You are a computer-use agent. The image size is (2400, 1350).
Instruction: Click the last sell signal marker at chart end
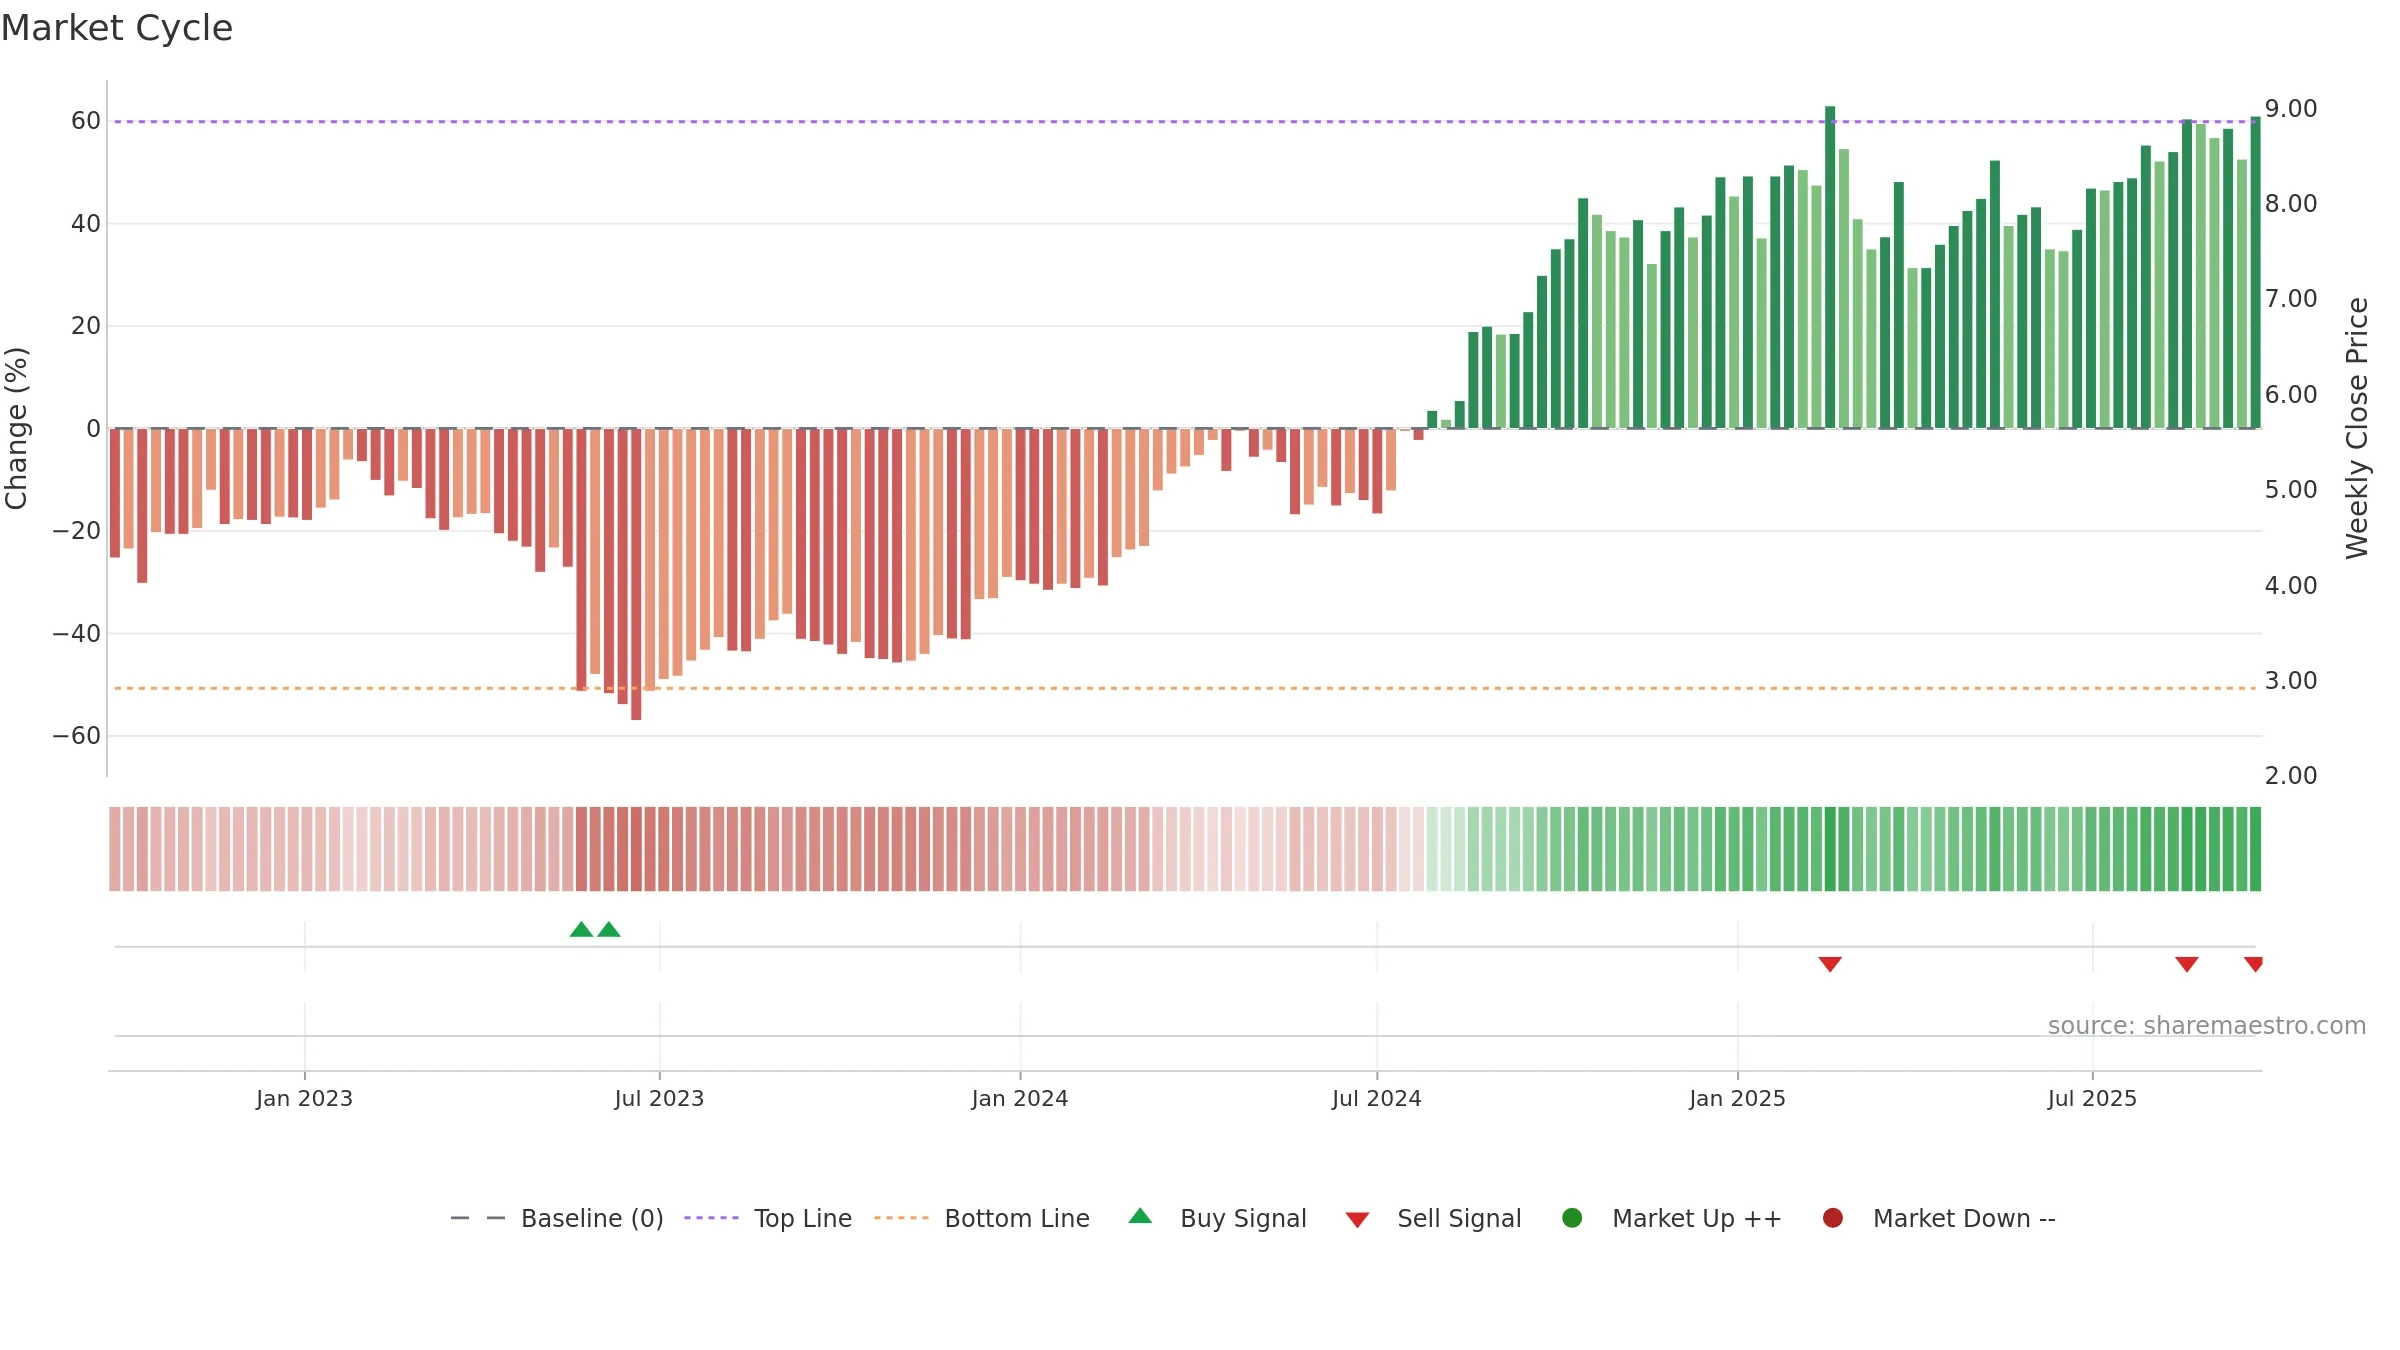click(x=2254, y=964)
